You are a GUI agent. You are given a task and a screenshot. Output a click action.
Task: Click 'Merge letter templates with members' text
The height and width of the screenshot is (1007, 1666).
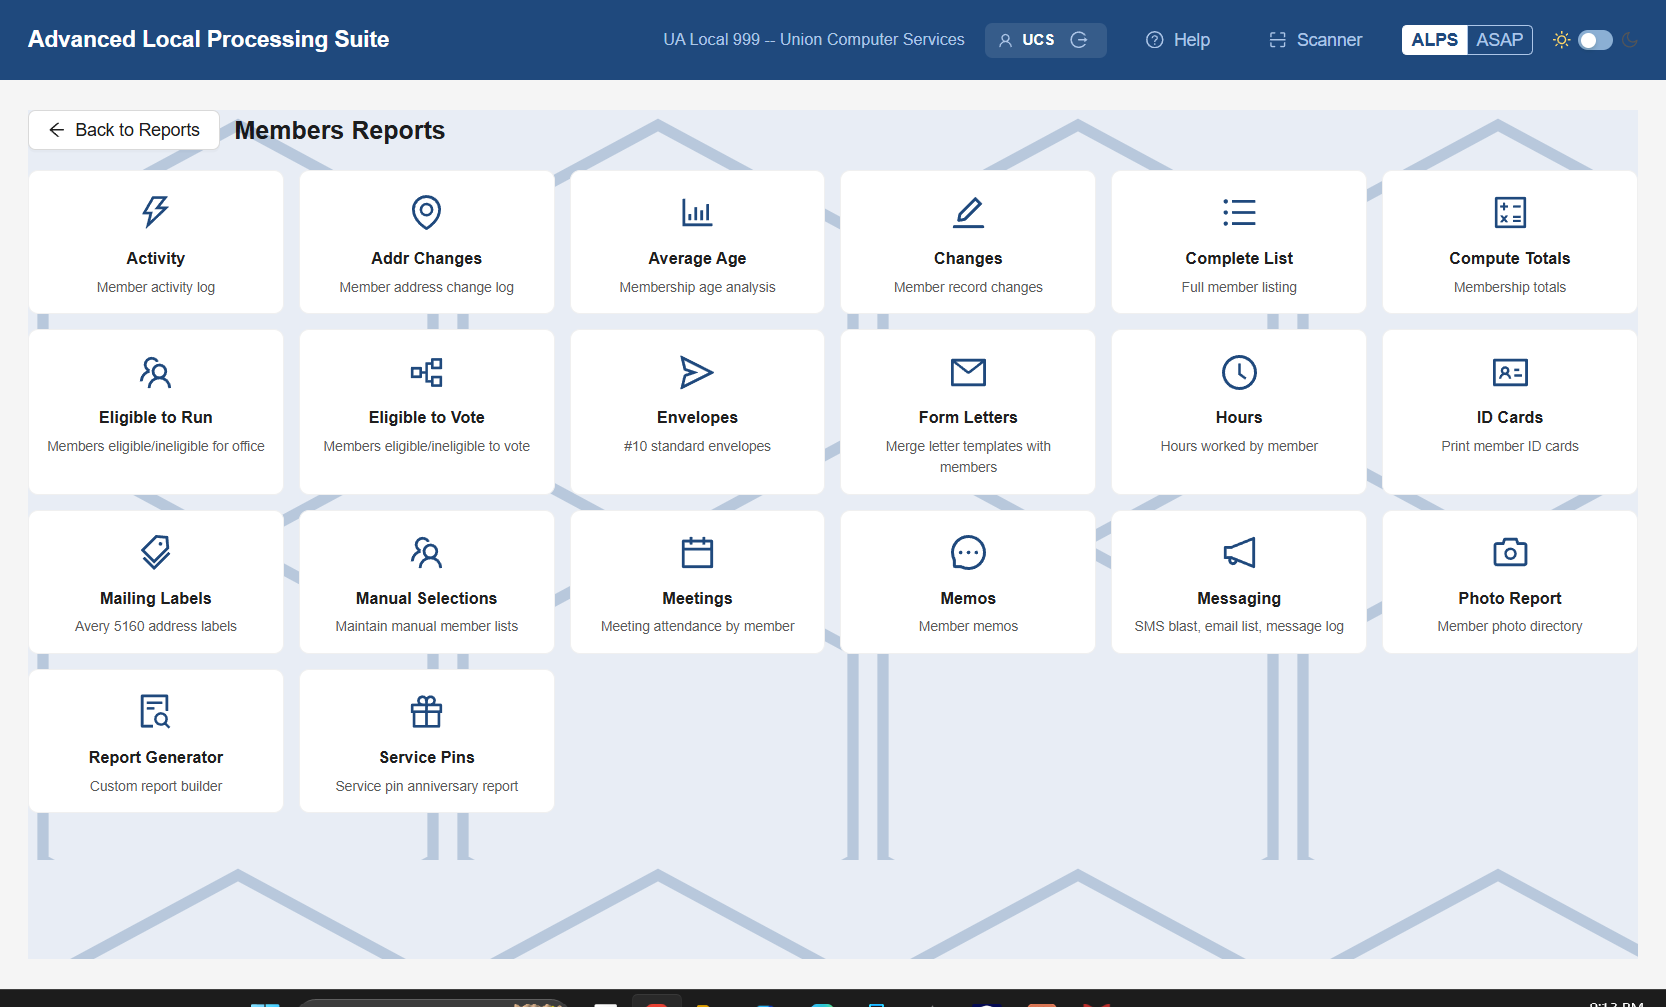pos(968,457)
